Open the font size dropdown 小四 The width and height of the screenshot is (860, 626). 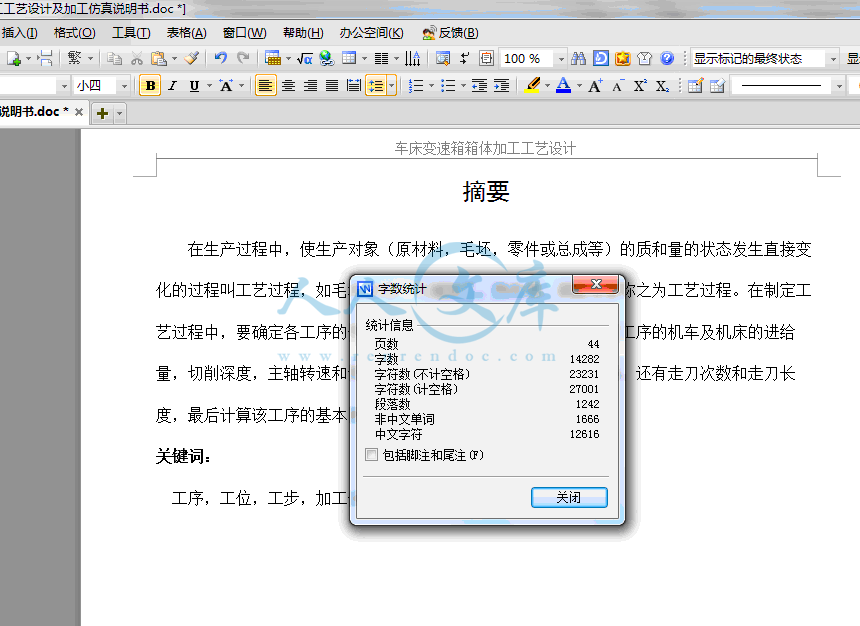124,86
